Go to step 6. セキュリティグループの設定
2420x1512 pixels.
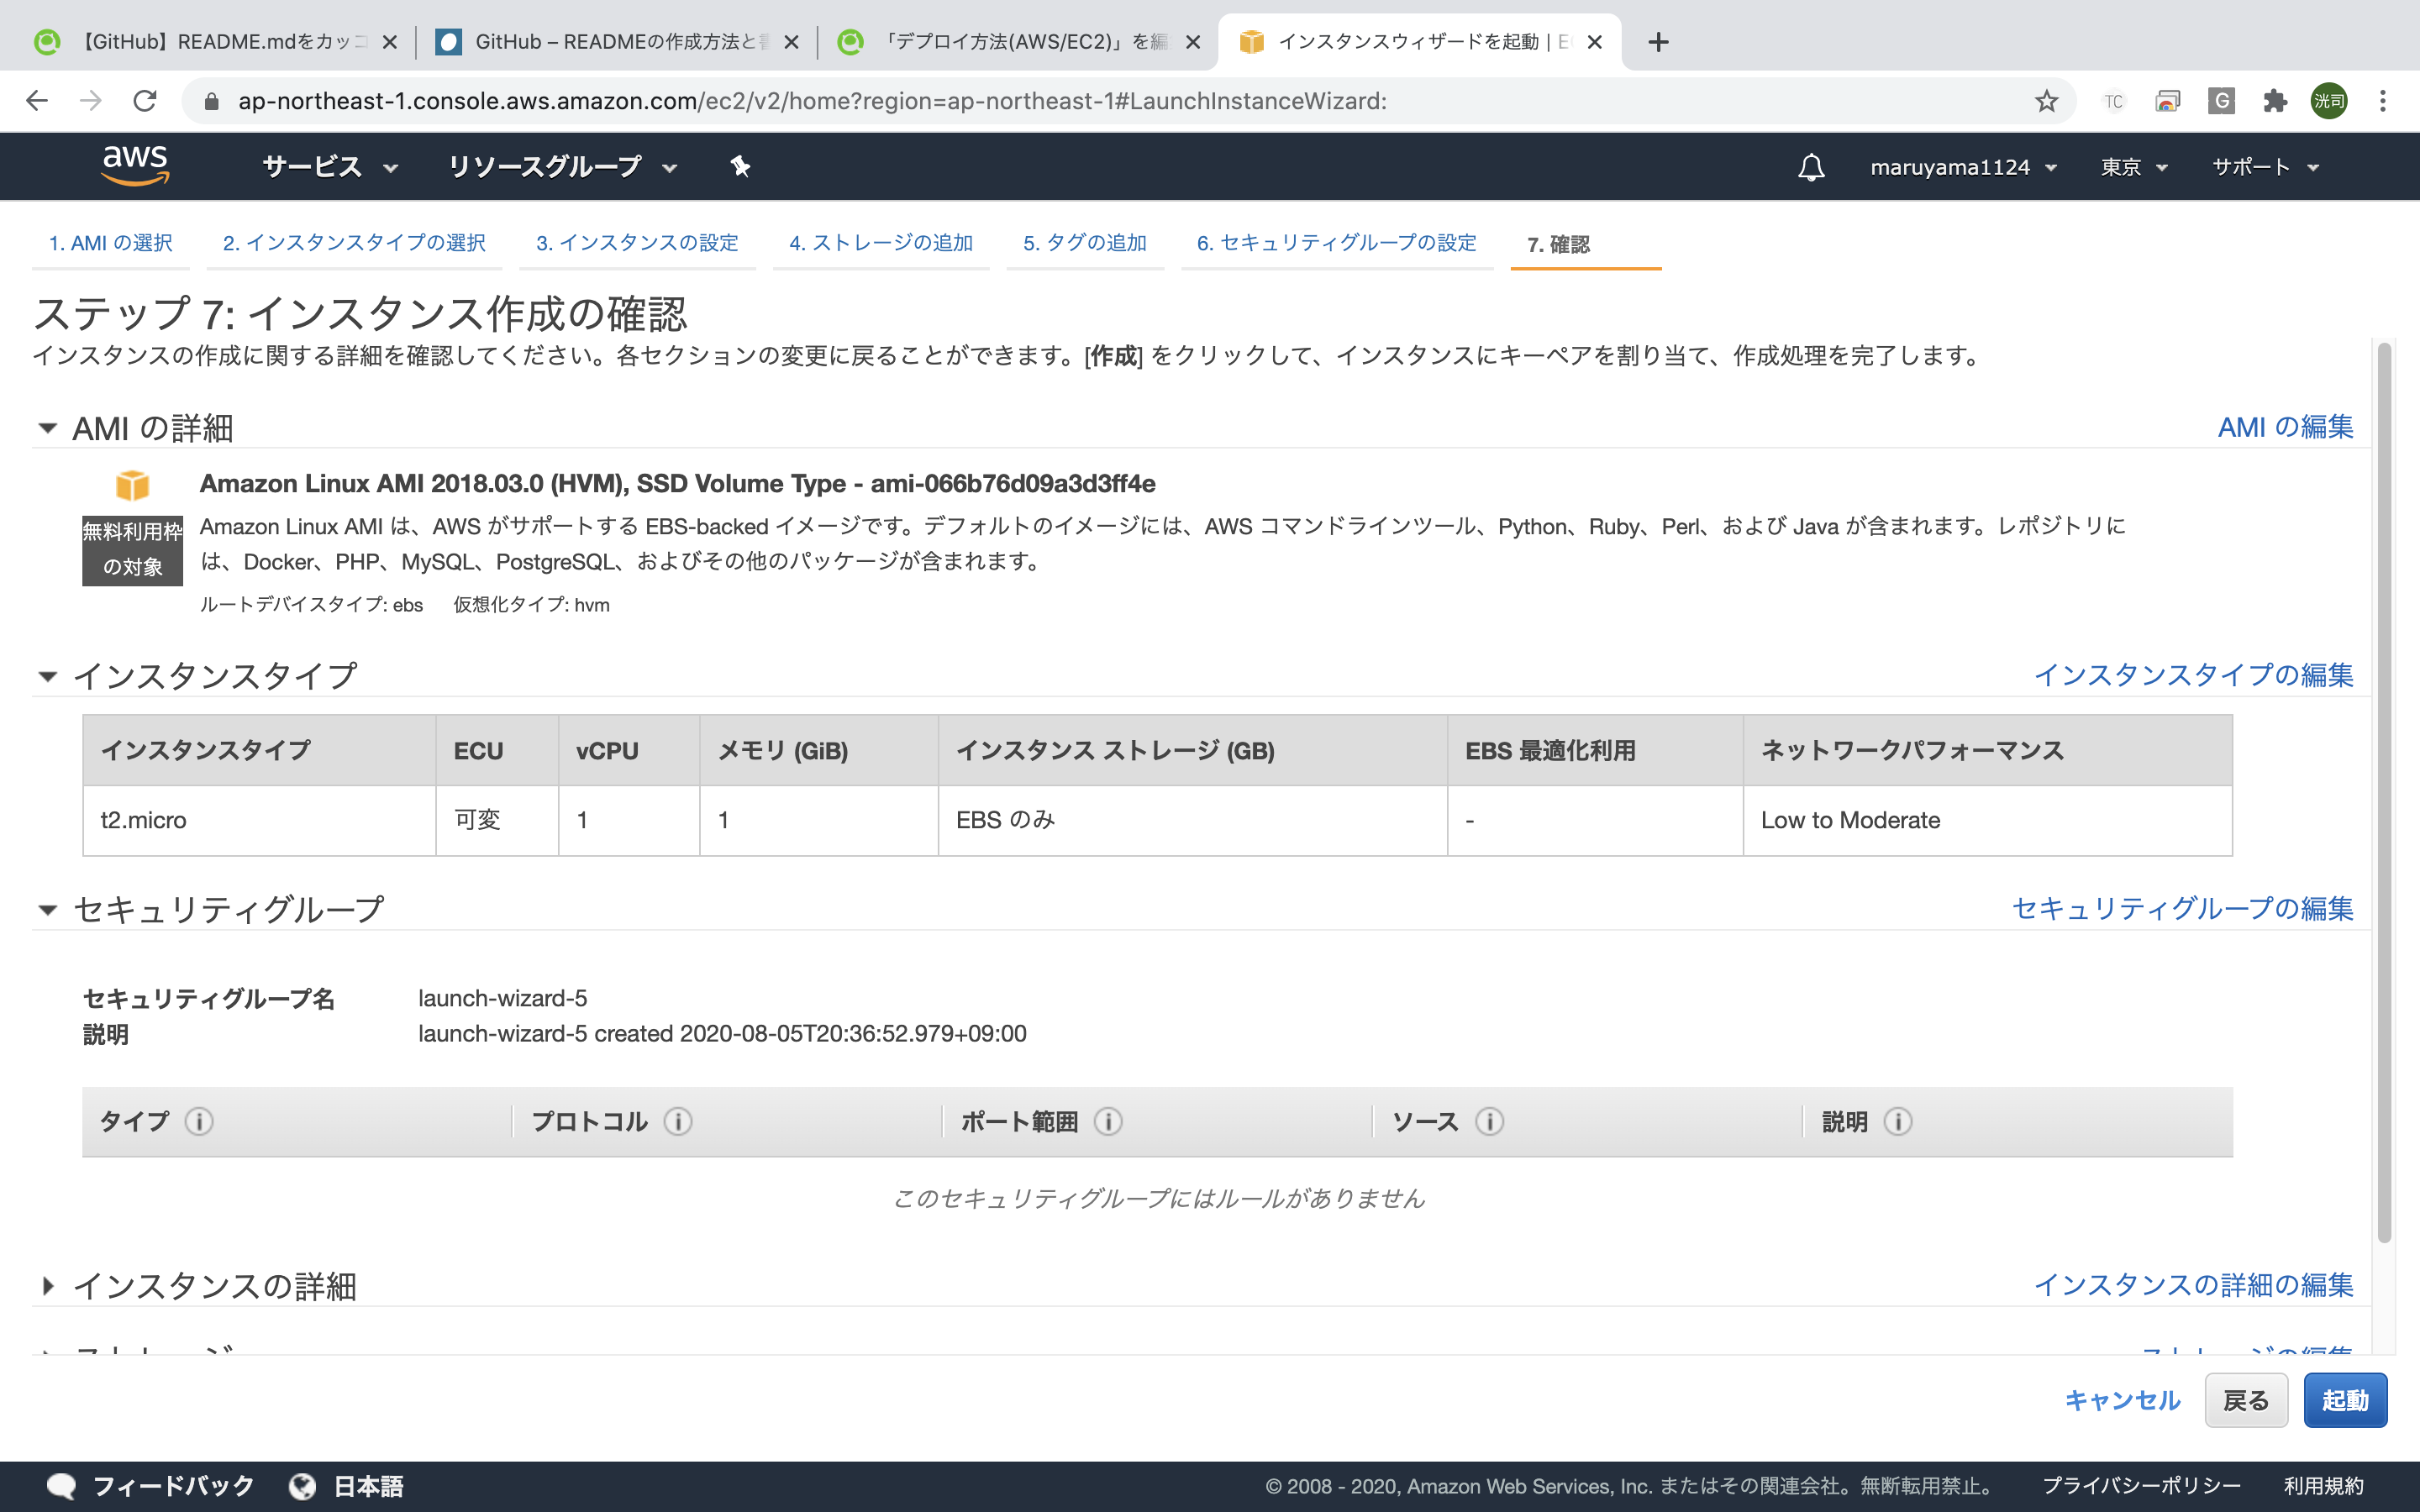click(1337, 243)
